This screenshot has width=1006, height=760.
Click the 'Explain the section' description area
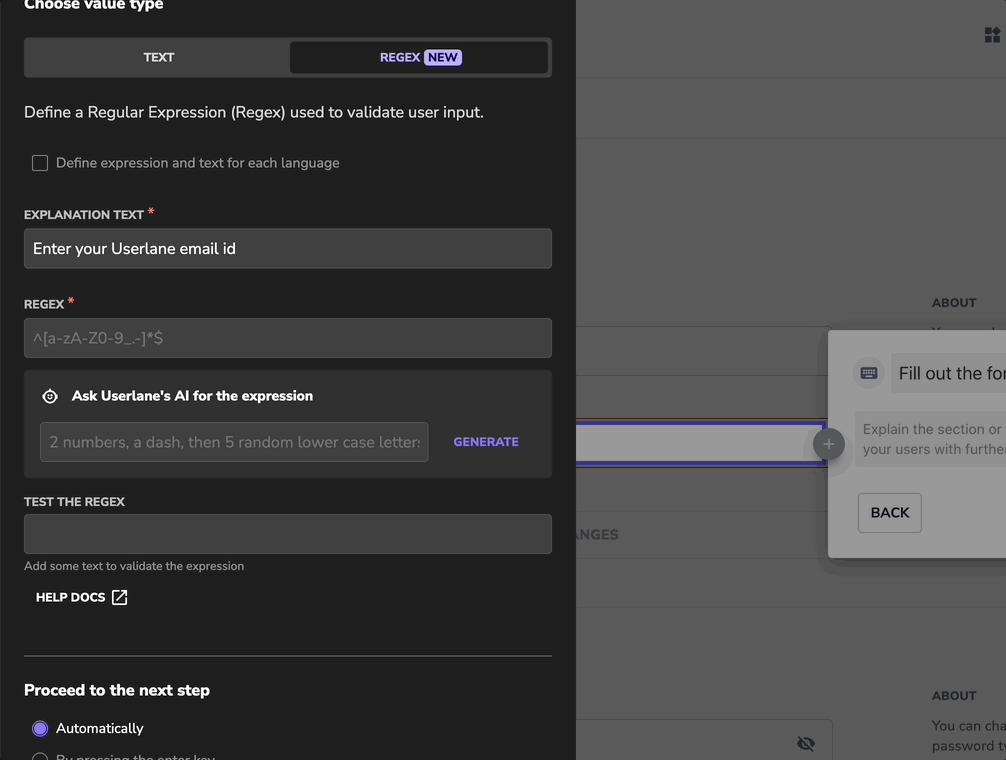point(931,439)
